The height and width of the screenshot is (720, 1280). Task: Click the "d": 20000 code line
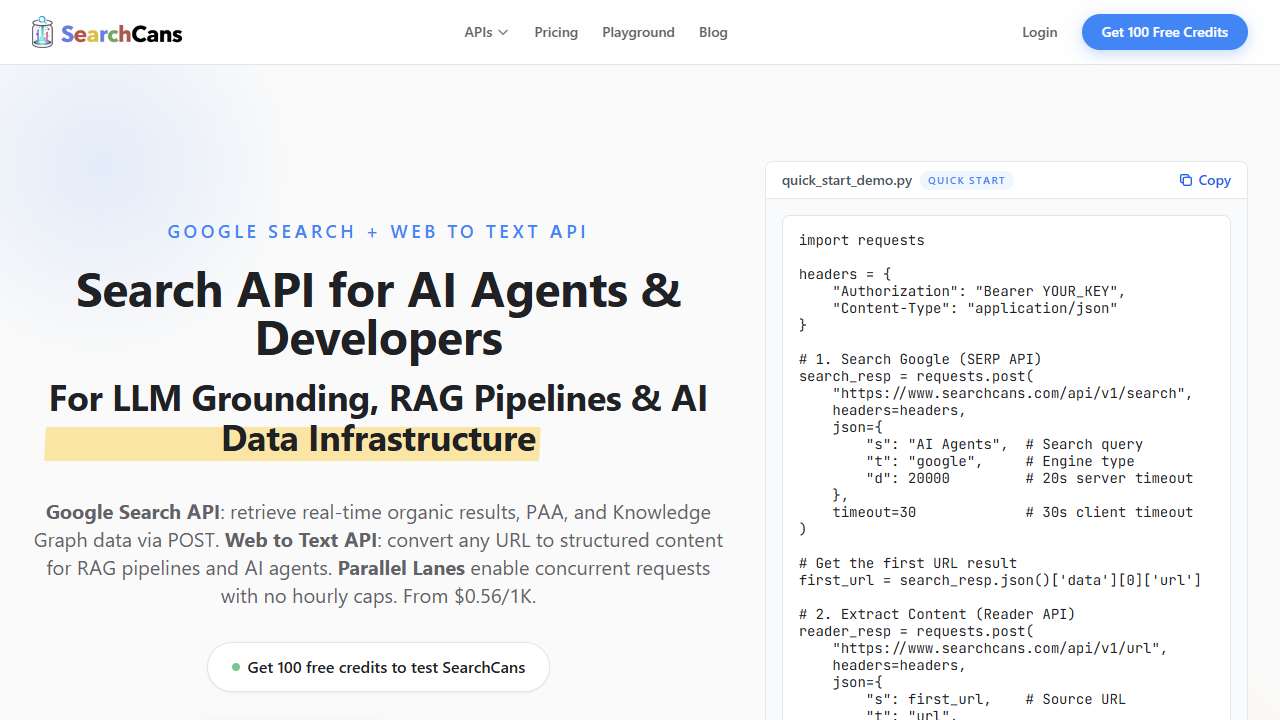[x=1029, y=478]
